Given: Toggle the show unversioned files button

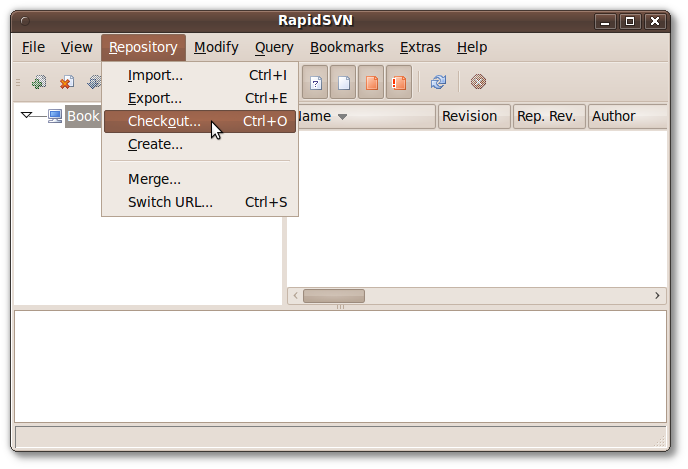Looking at the screenshot, I should [x=315, y=82].
